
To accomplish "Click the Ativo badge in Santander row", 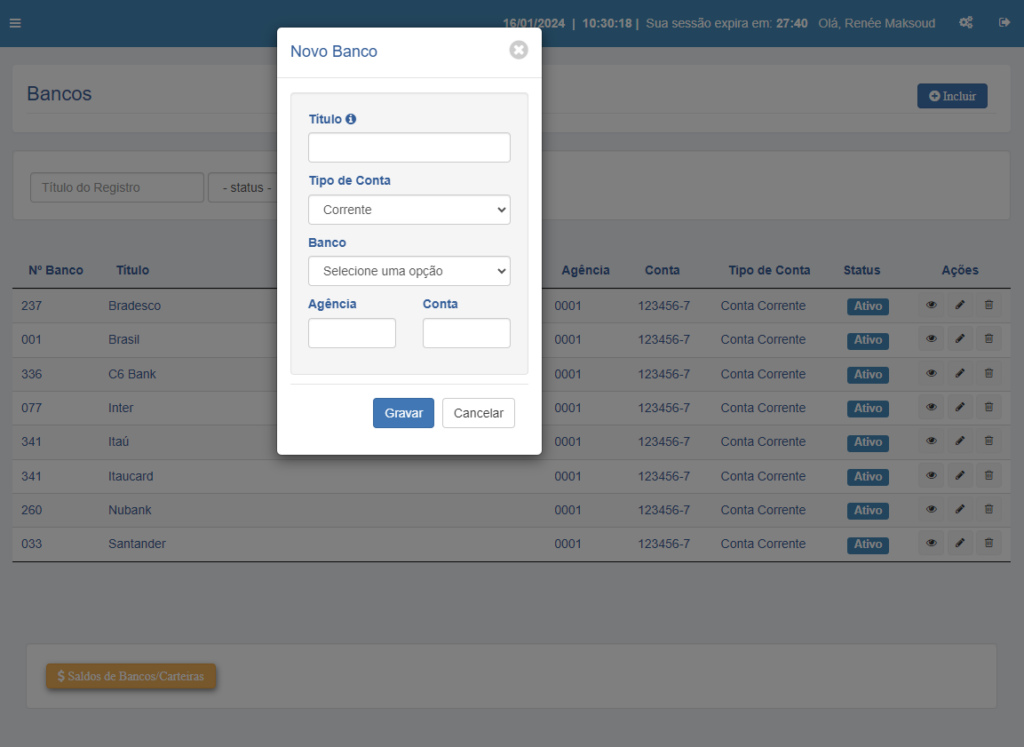I will [867, 545].
